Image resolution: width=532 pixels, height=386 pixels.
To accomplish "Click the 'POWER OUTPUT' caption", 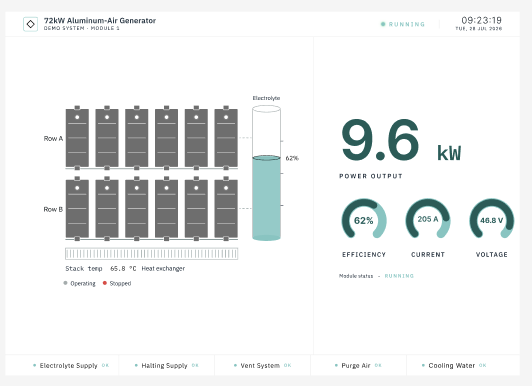I will [x=371, y=176].
